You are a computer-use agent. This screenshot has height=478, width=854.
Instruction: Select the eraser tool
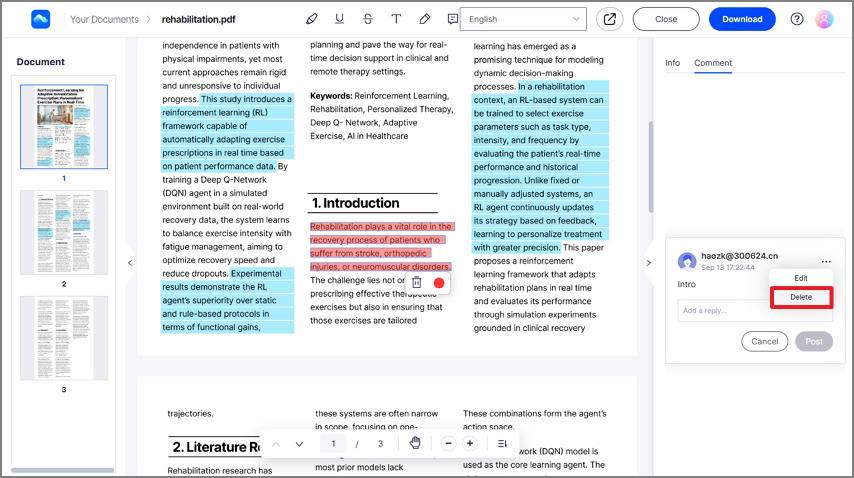[425, 19]
